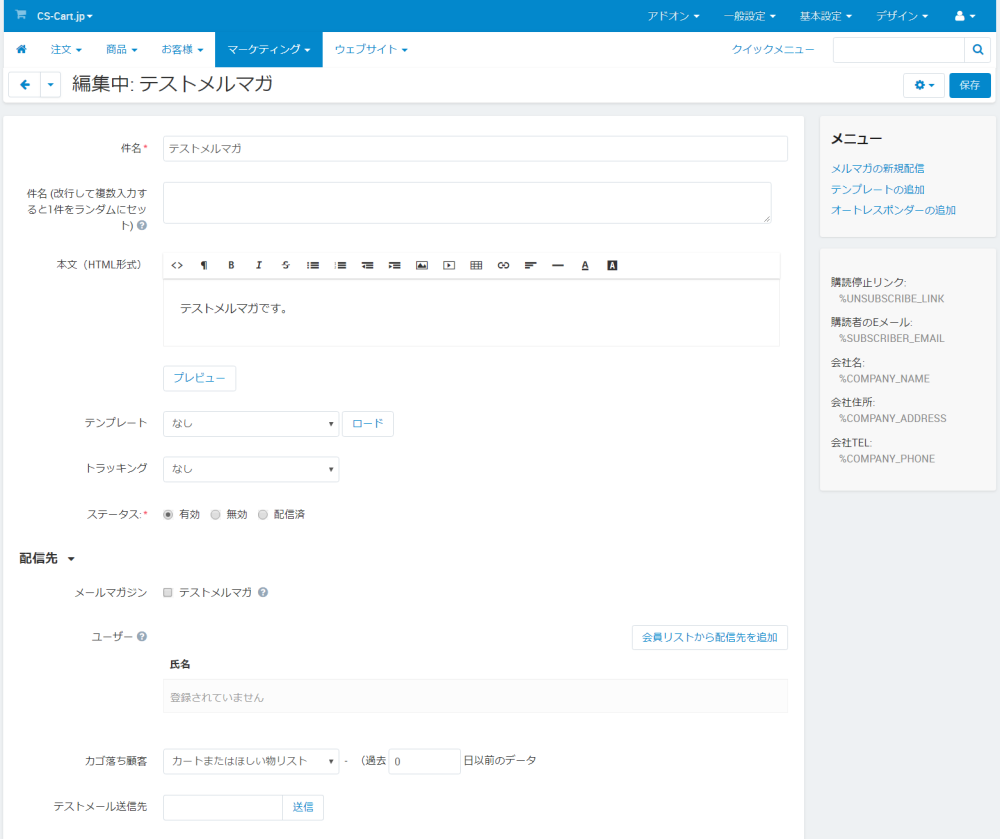The image size is (1000, 839).
Task: Open the 基本設定 menu
Action: point(826,16)
